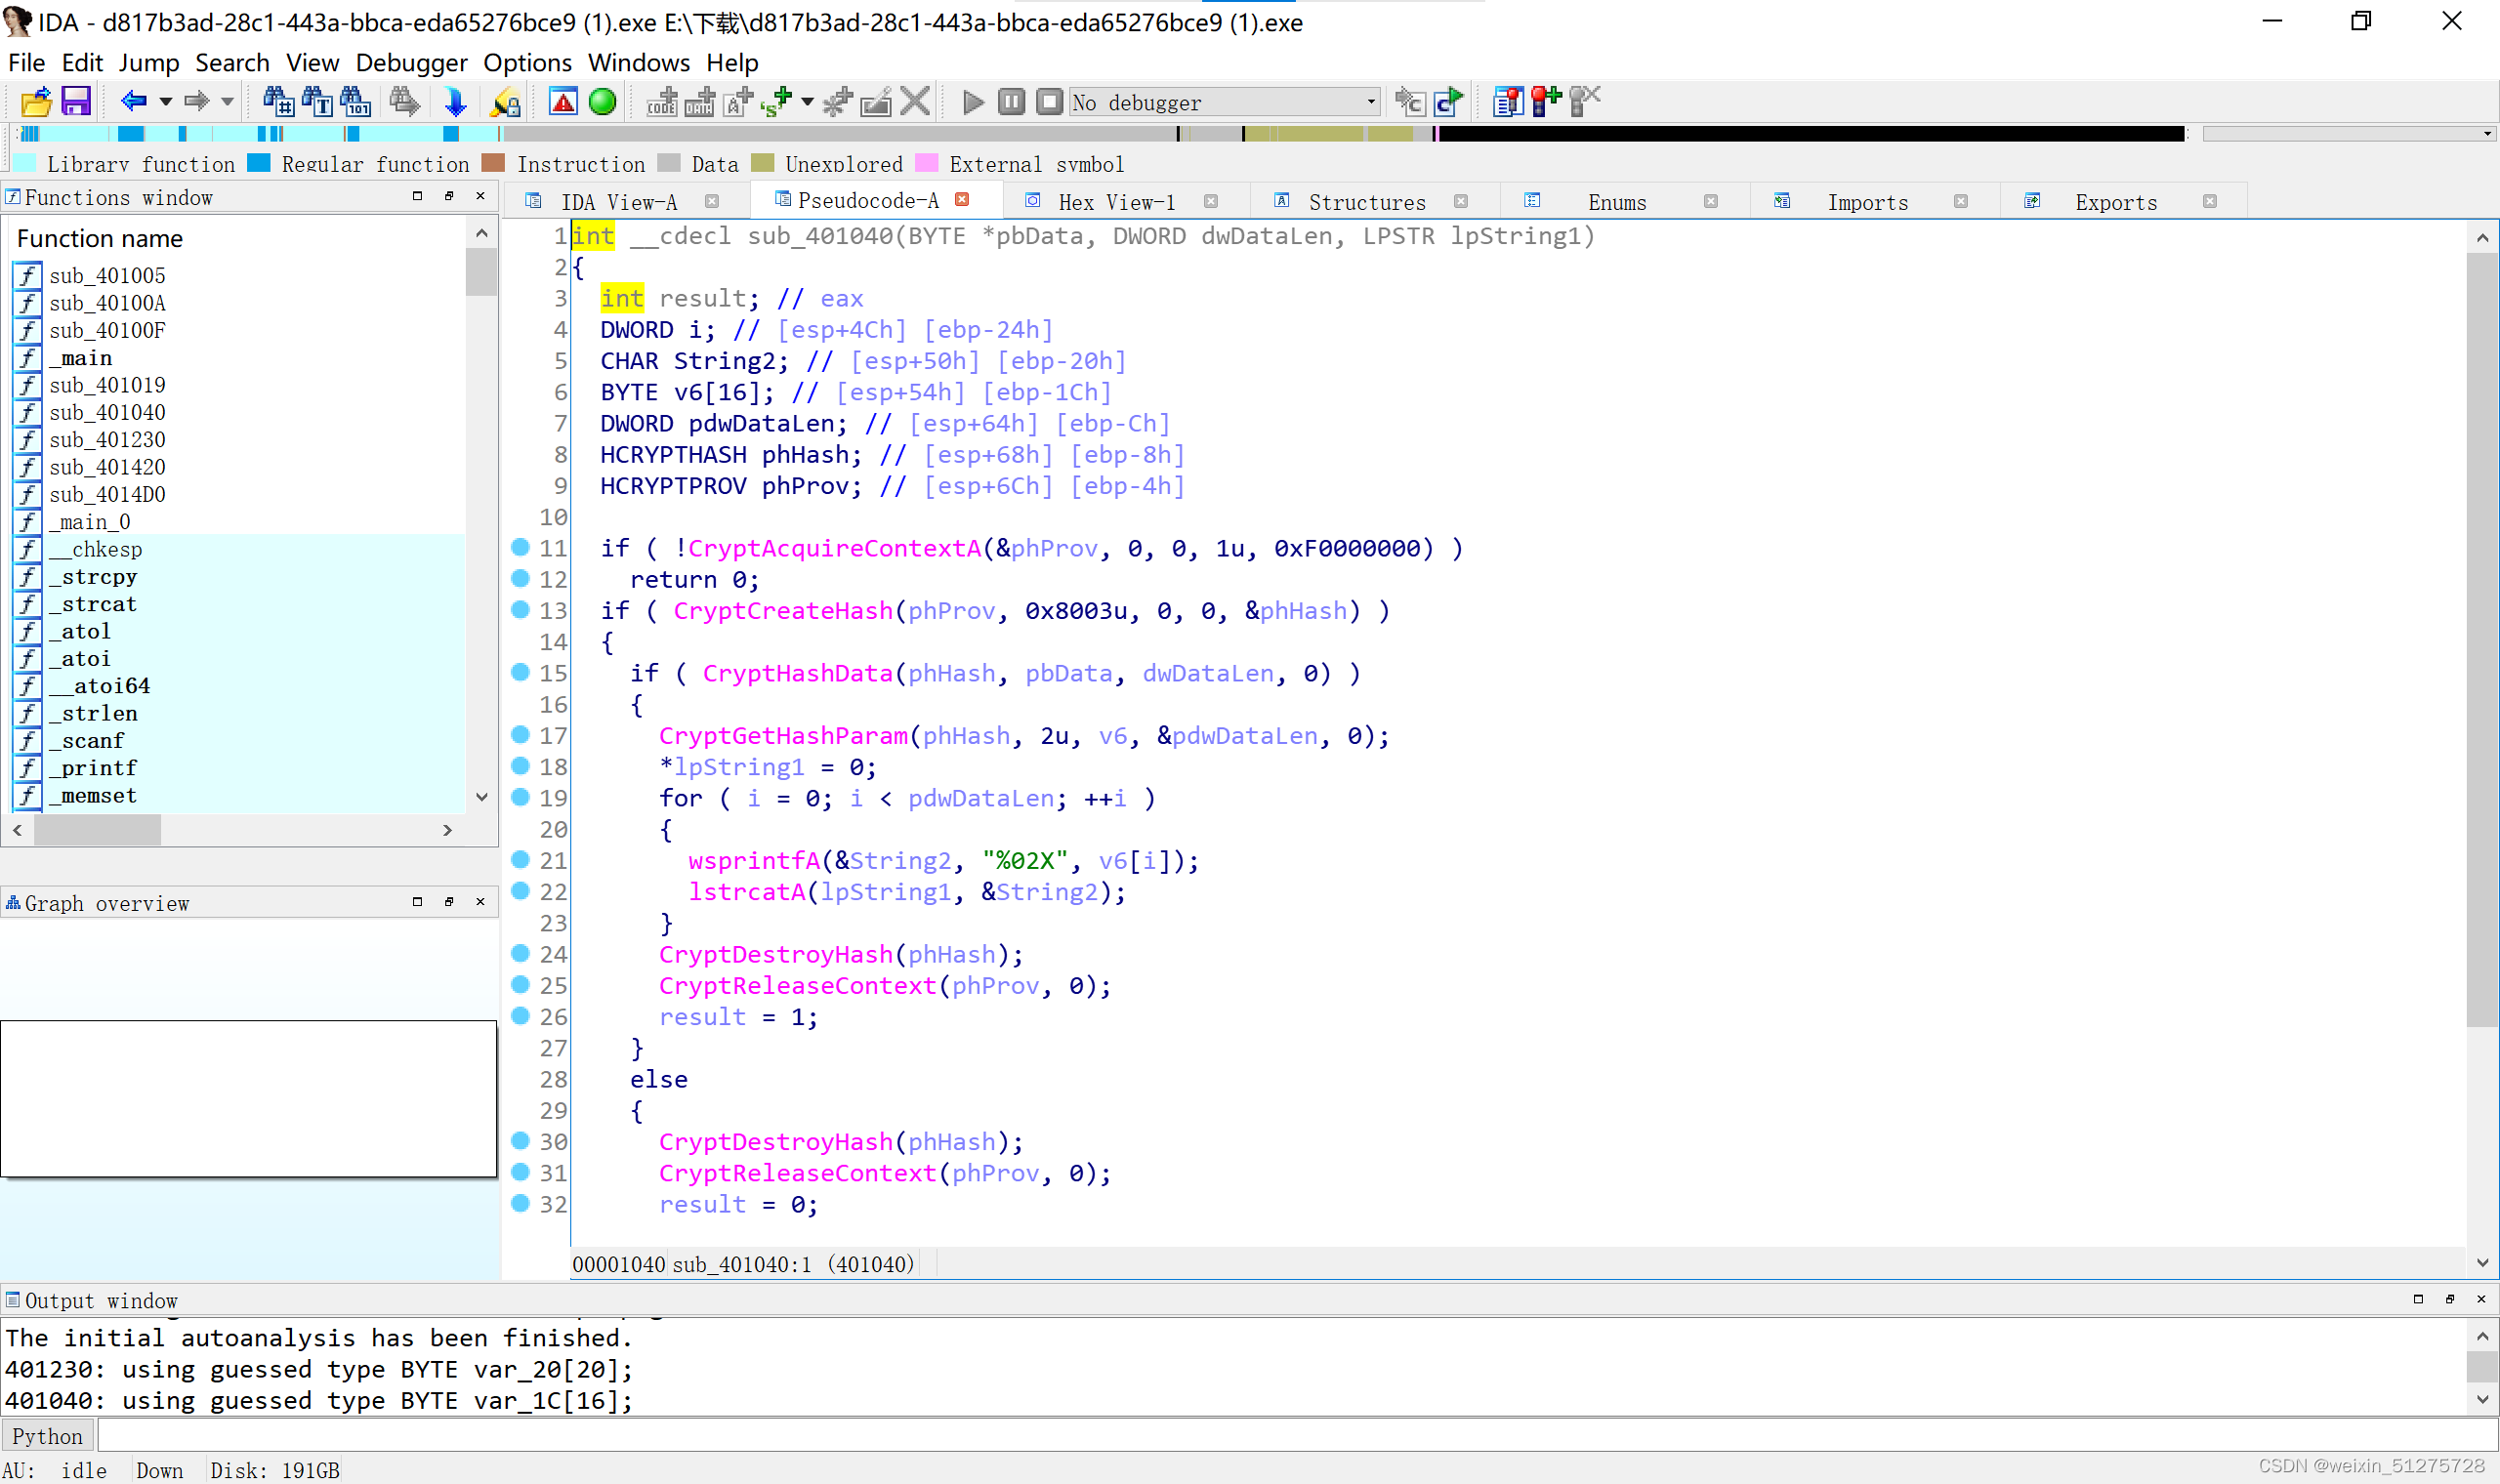This screenshot has width=2500, height=1484.
Task: Click Search text binoculars icon
Action: 317,102
